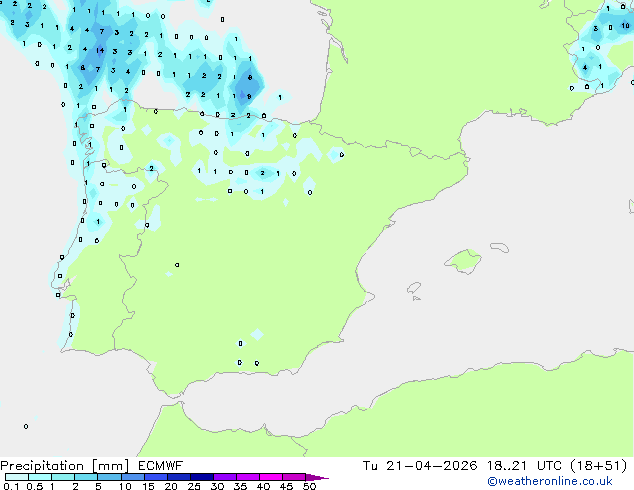
Task: Click the Ibiza island outline
Action: click(x=414, y=288)
